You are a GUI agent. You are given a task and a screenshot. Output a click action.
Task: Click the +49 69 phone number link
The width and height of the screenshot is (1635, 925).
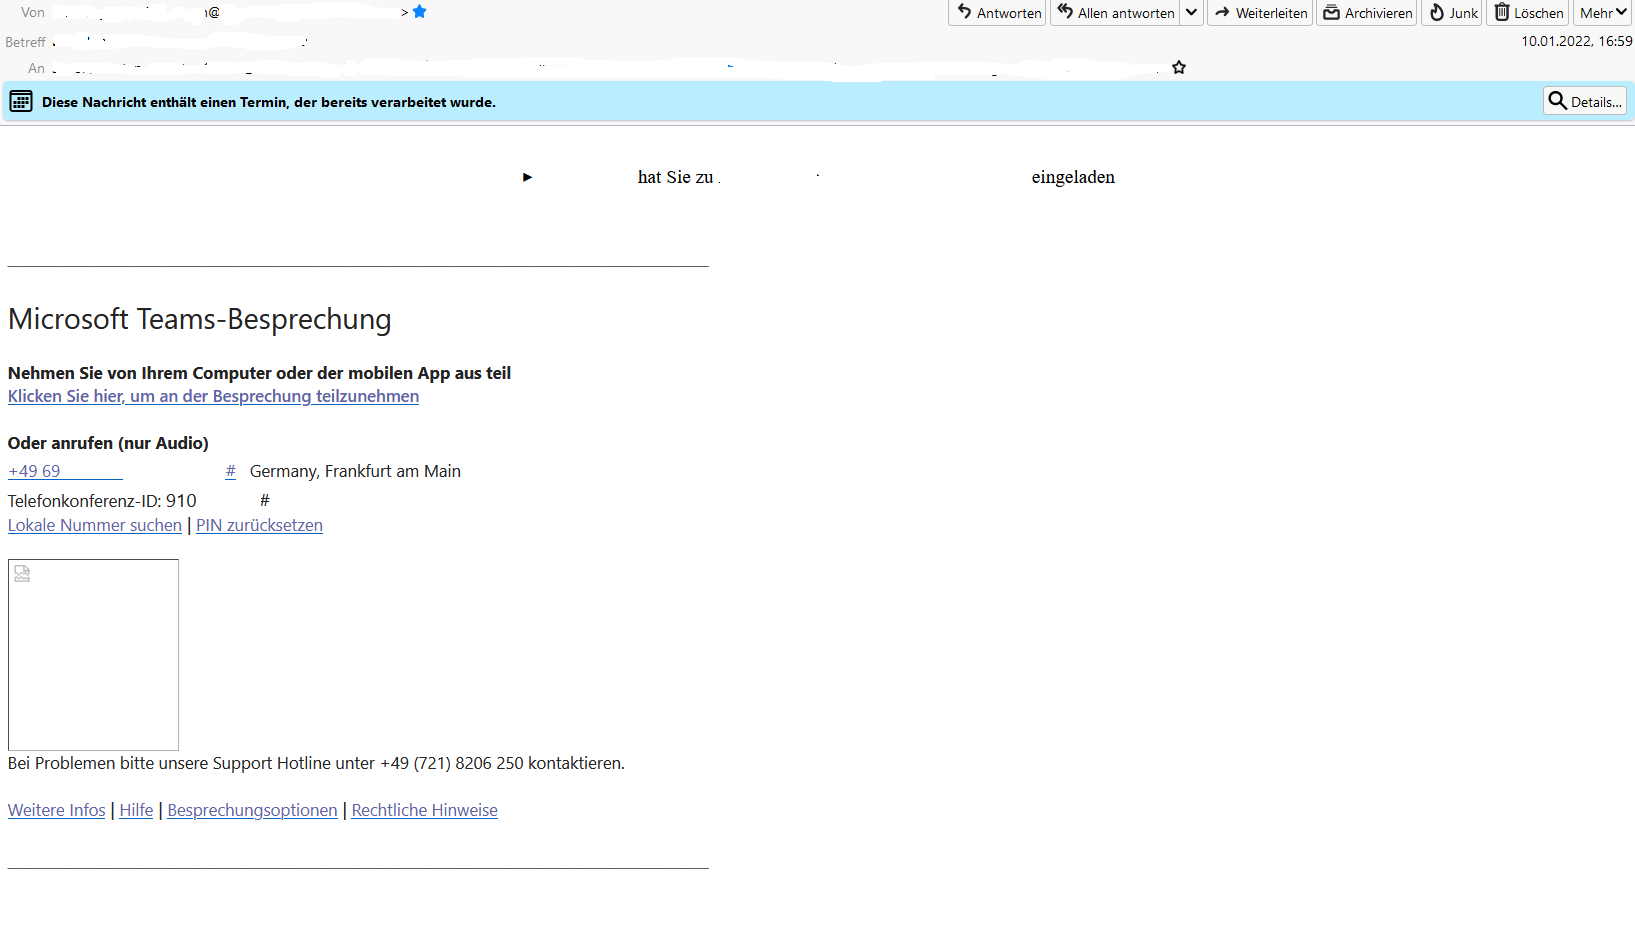[65, 471]
